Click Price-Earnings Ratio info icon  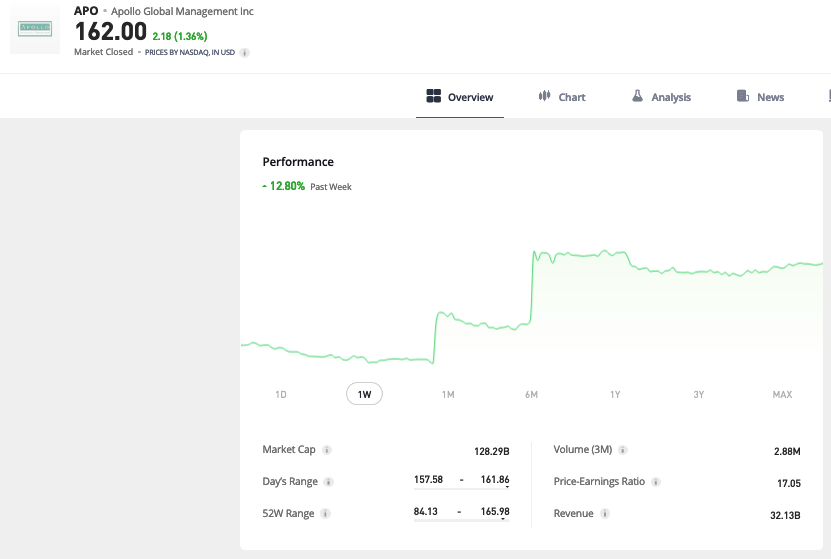tap(656, 482)
